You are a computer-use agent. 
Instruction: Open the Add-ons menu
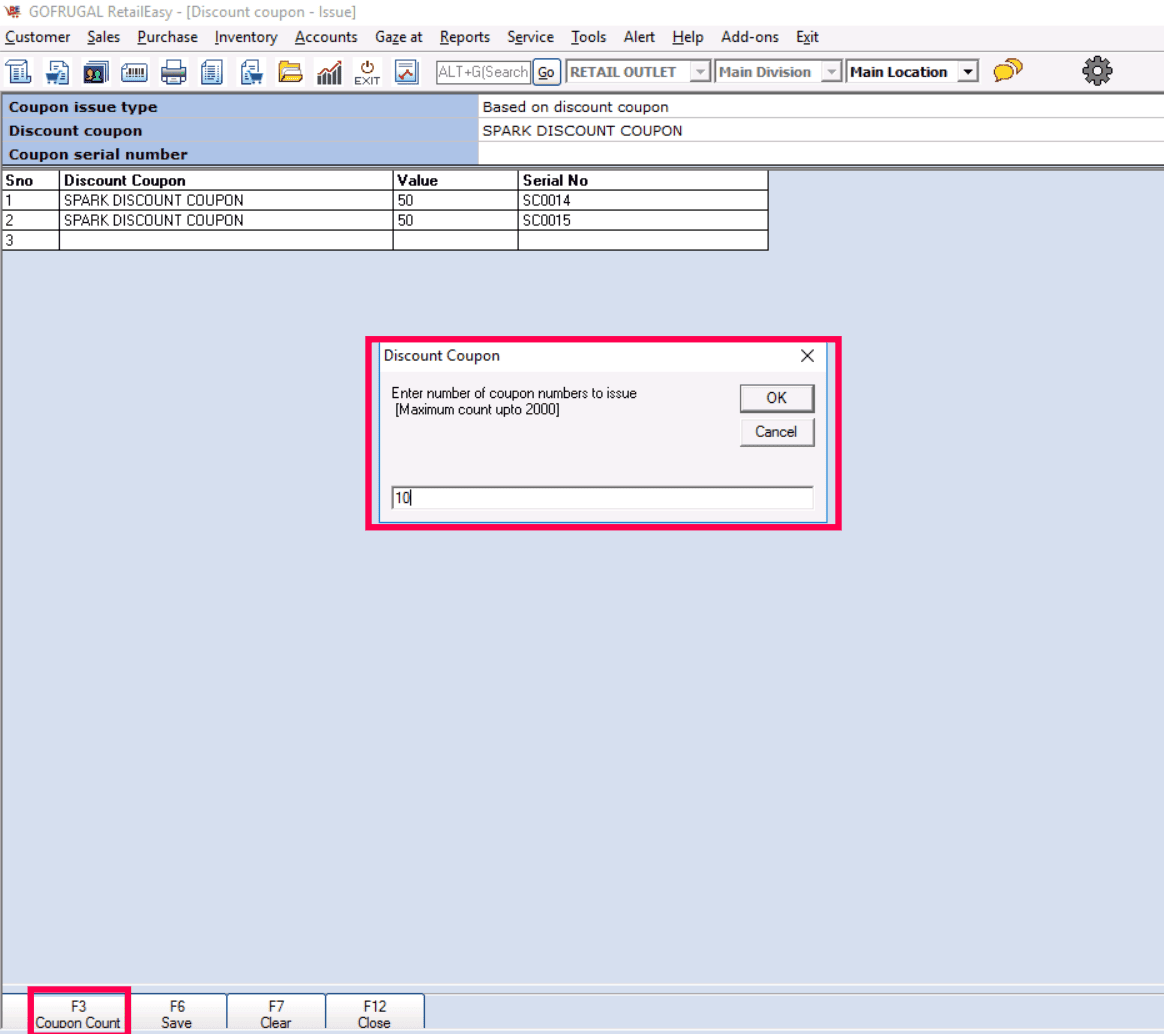click(x=750, y=37)
